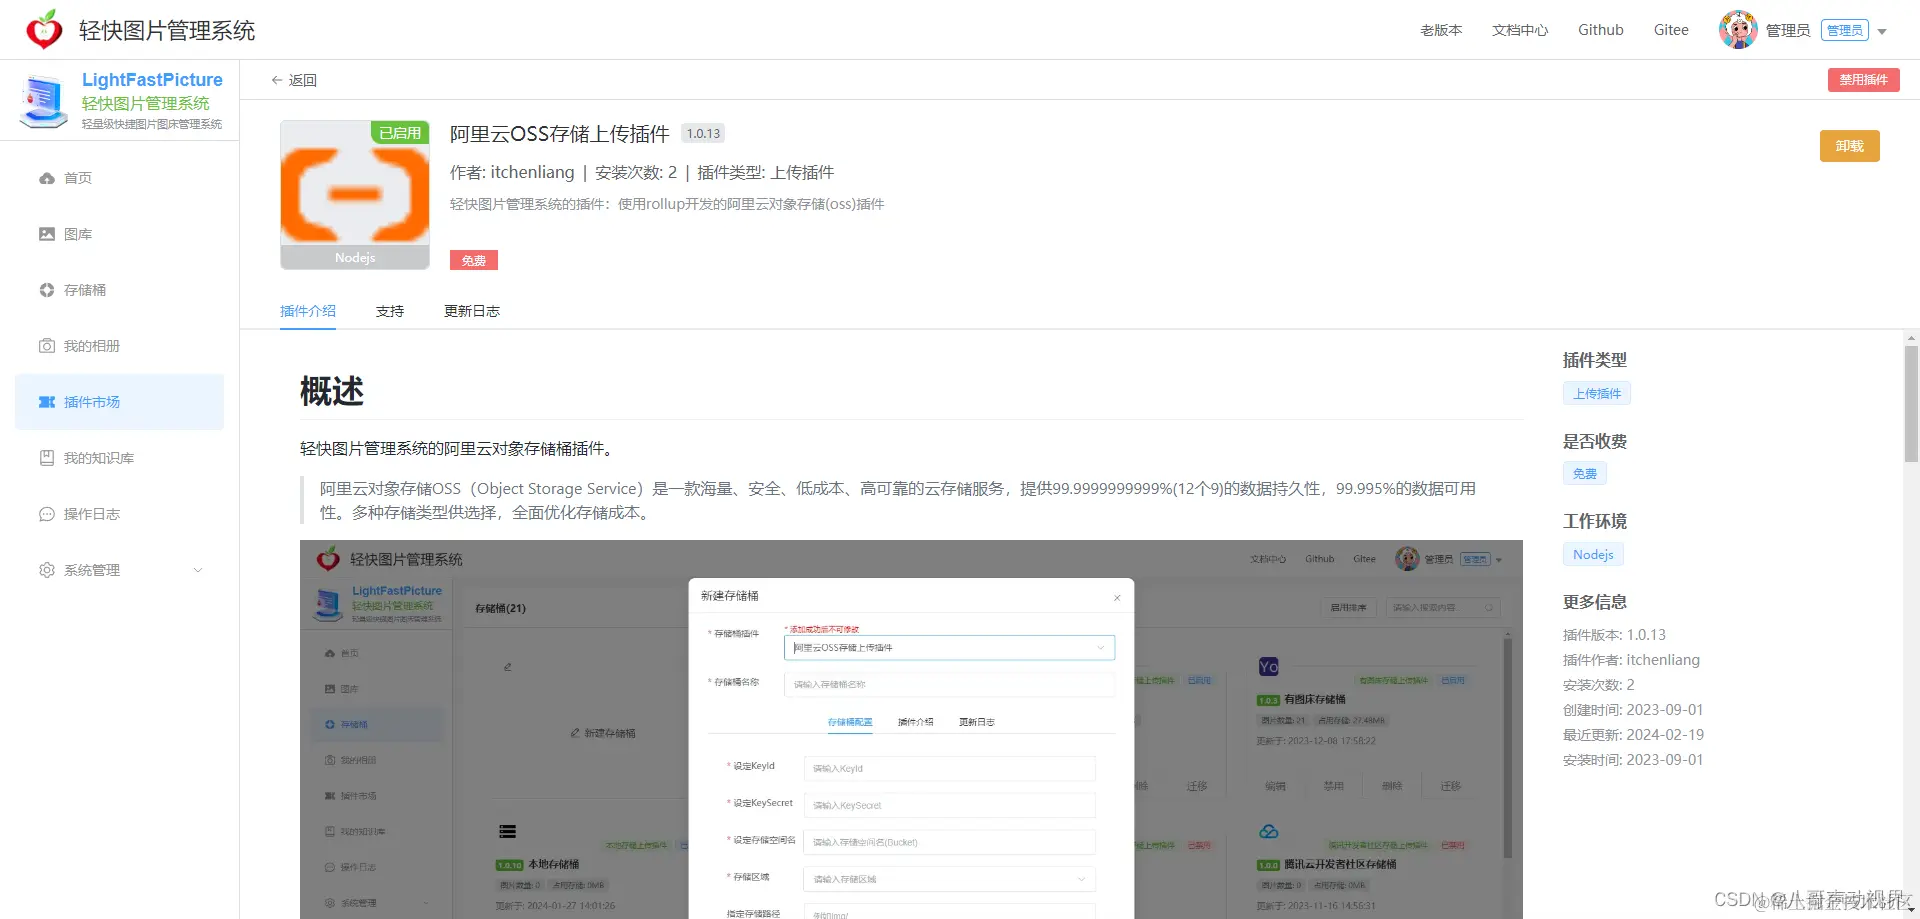The image size is (1920, 919).
Task: Click the 阿里云OSS plugin Nodejs thumbnail
Action: [354, 195]
